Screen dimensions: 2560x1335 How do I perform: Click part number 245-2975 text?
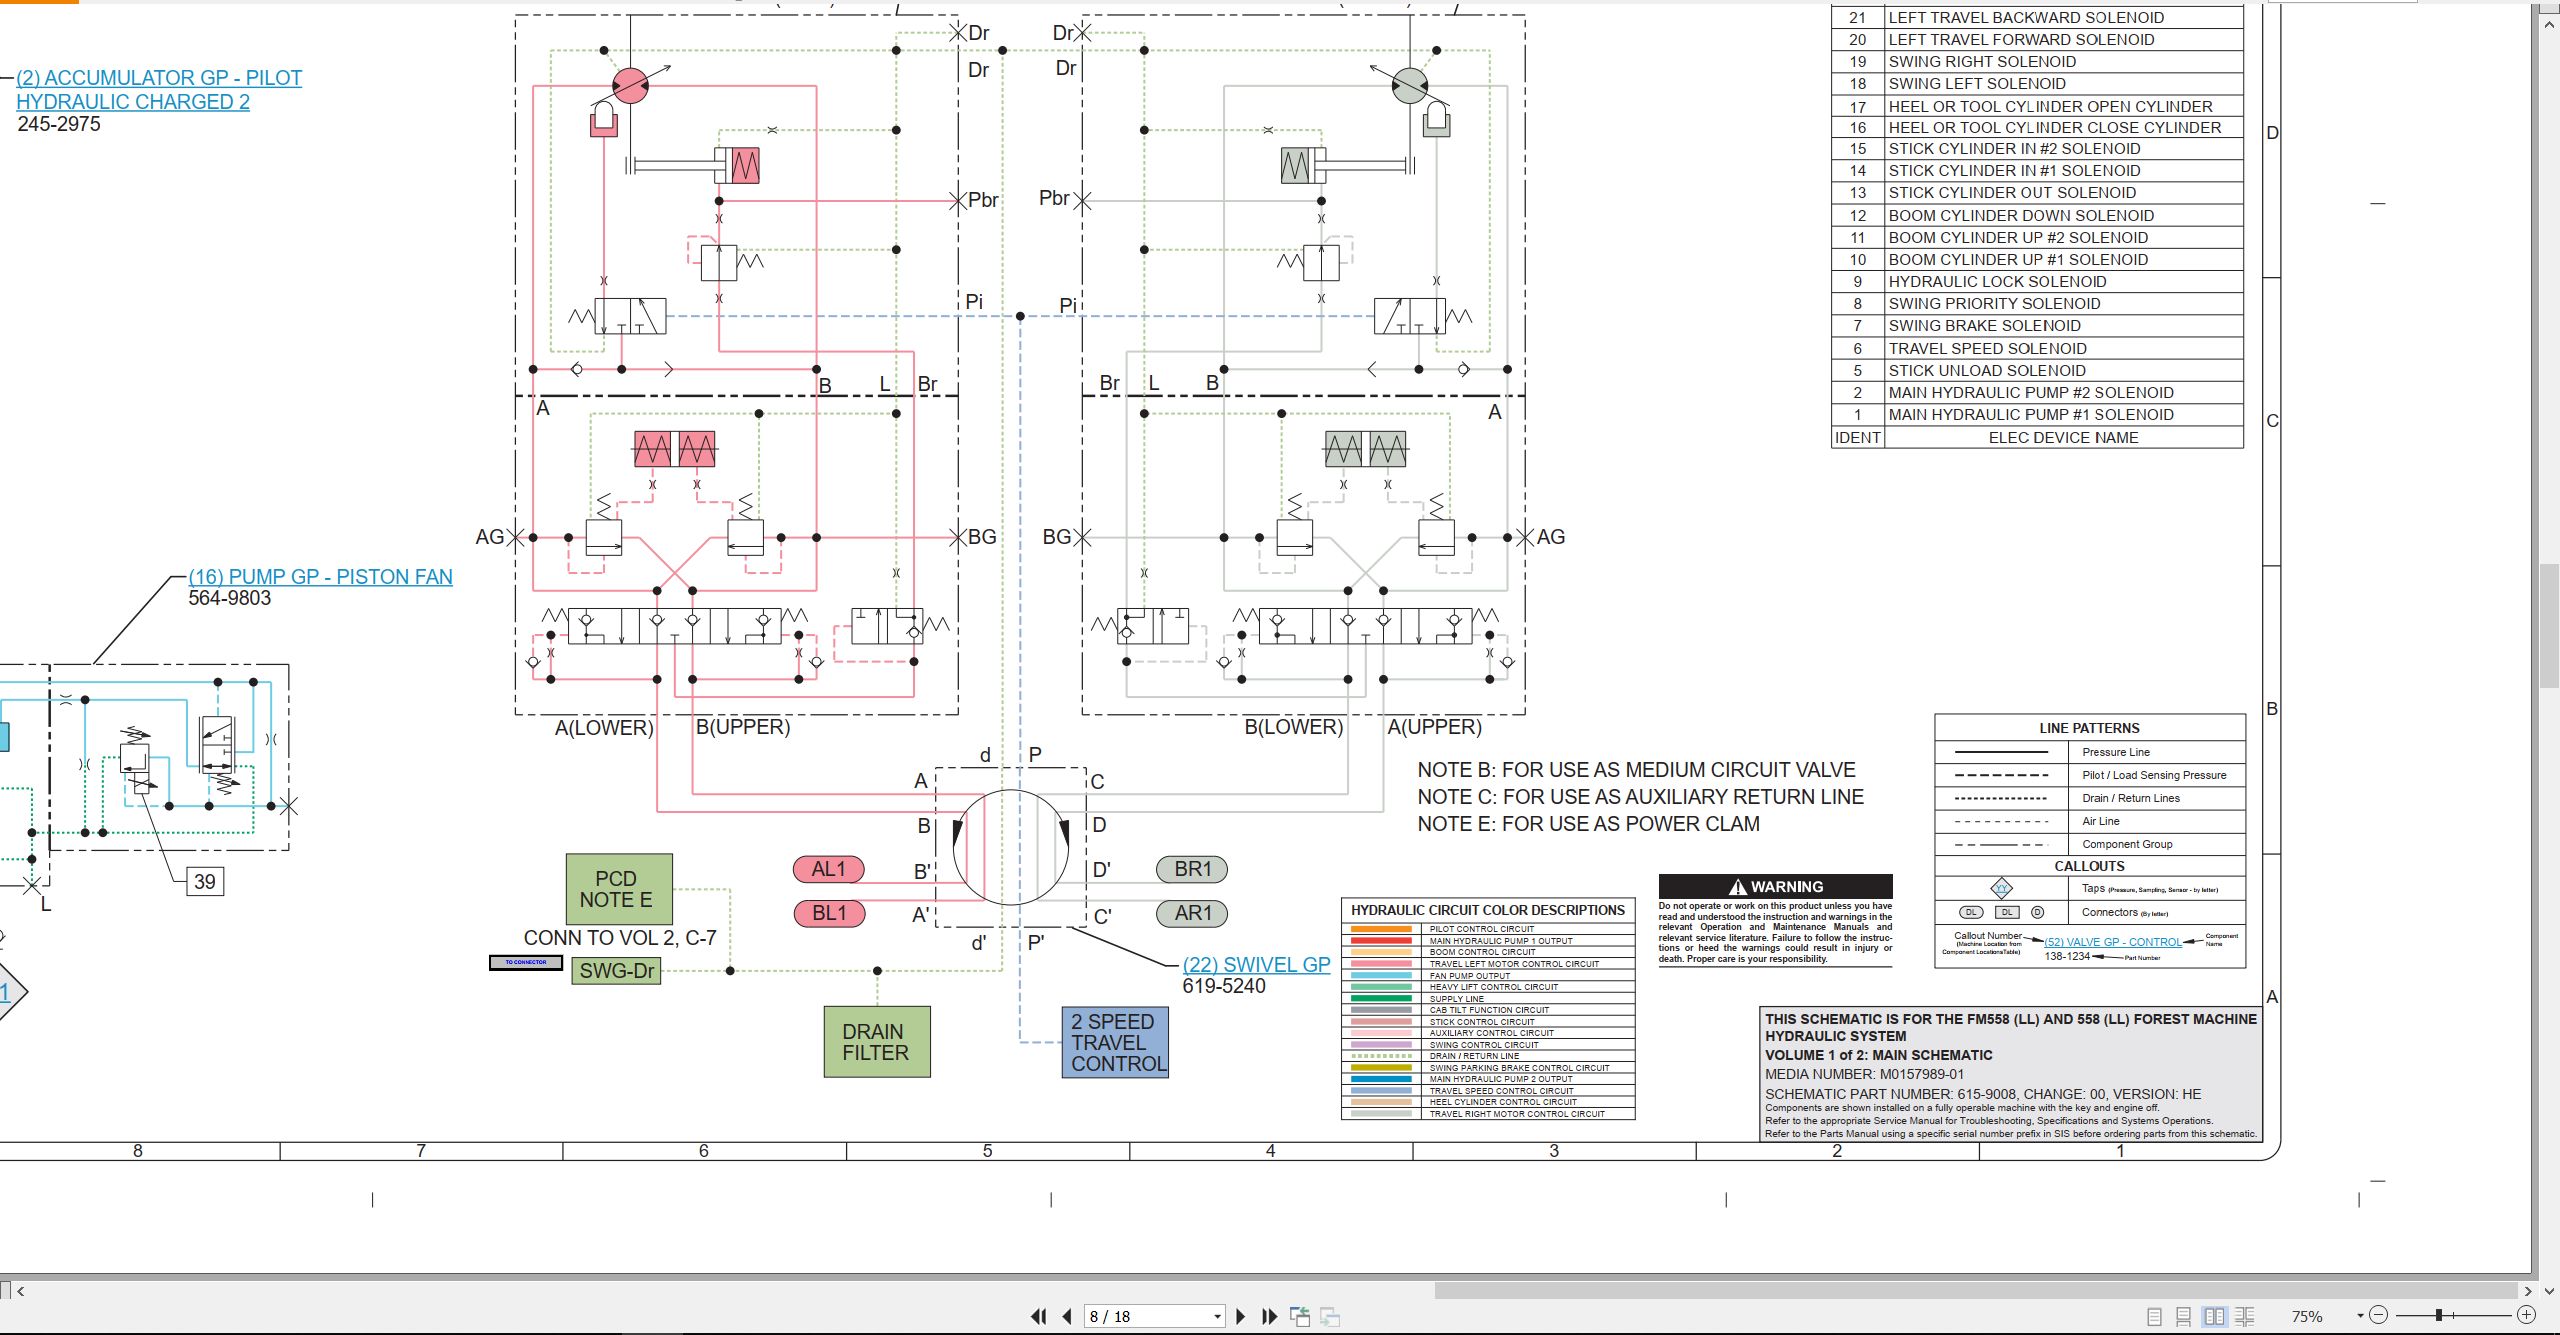tap(59, 124)
